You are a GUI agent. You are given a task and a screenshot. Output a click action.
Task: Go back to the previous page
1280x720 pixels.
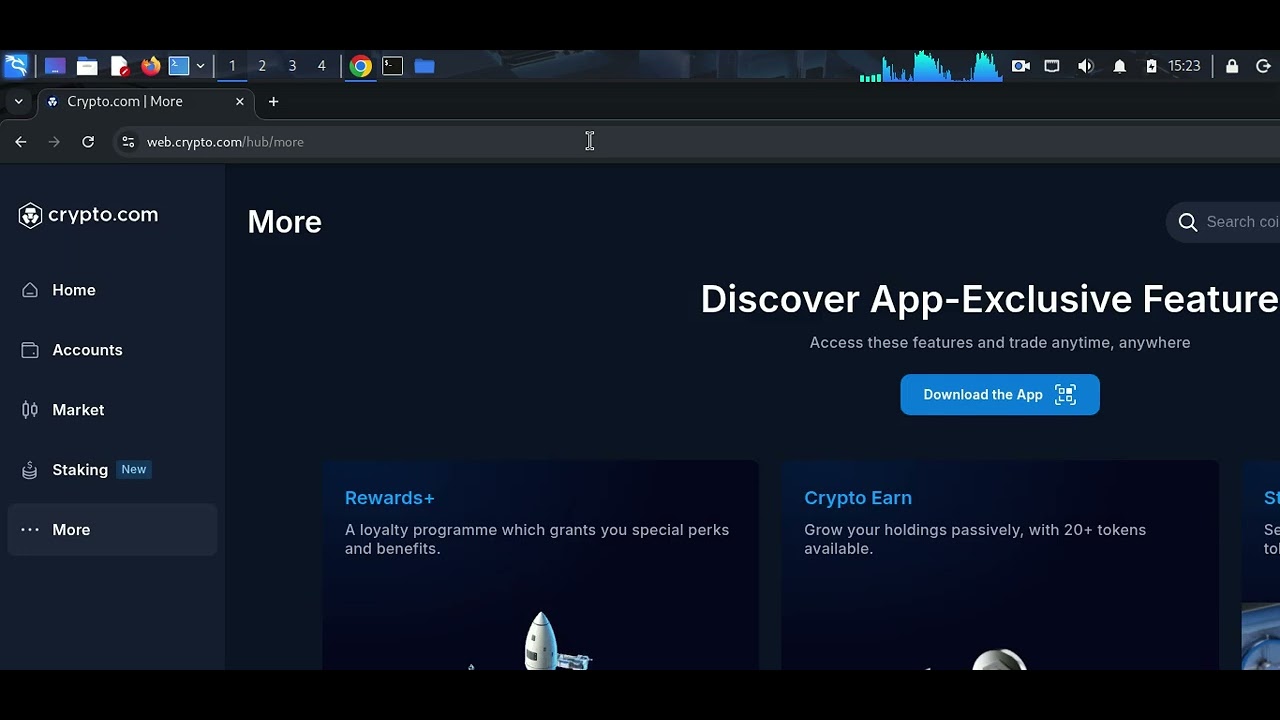click(21, 142)
